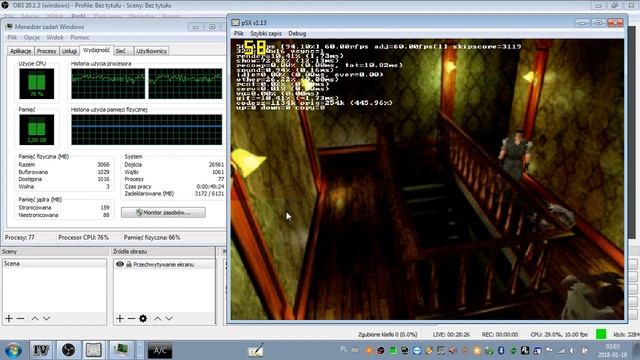640x360 pixels.
Task: Click OBS 'Zgubione klatki 0 (0.0%)' status text
Action: pos(388,335)
